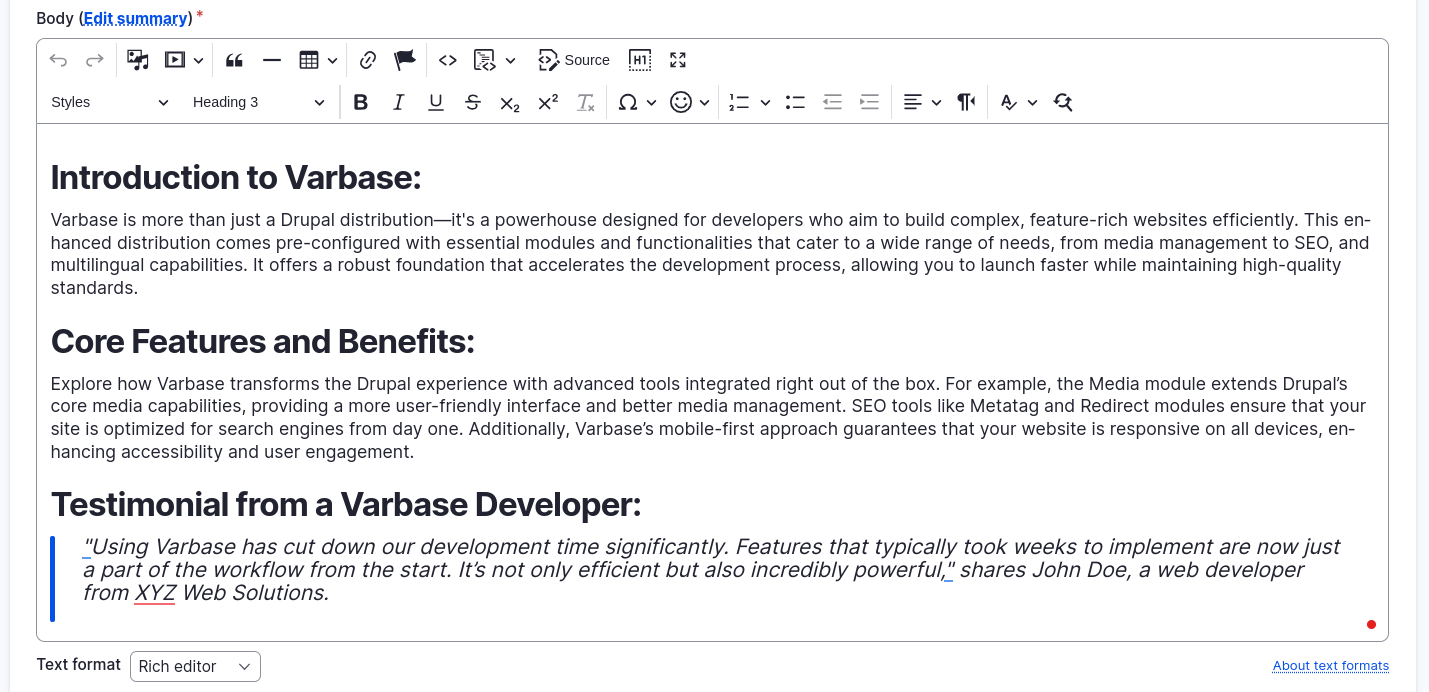
Task: Open the Styles dropdown
Action: pyautogui.click(x=110, y=102)
